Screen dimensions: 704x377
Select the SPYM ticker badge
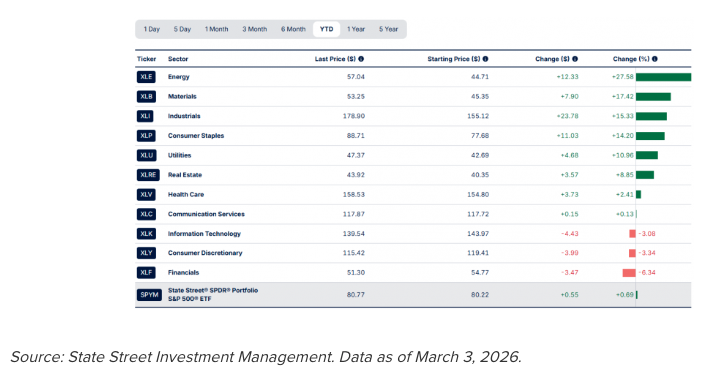(x=149, y=295)
